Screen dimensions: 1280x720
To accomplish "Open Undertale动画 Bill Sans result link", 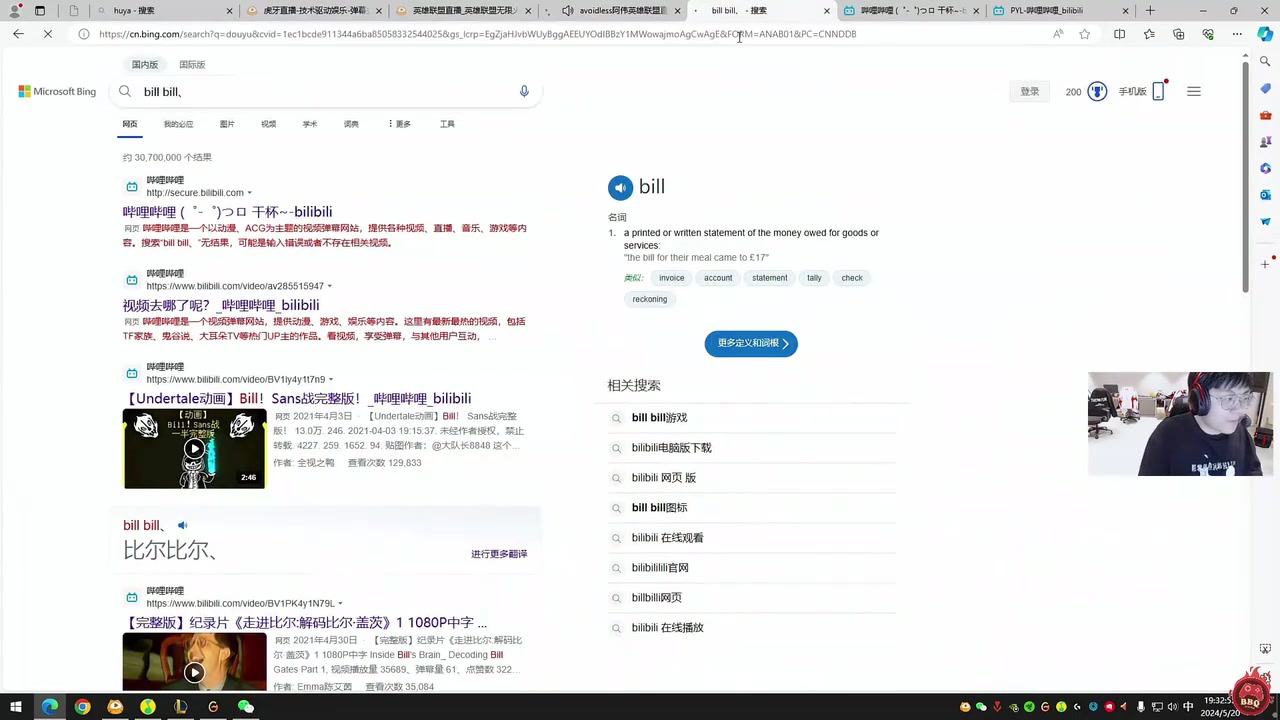I will tap(297, 398).
